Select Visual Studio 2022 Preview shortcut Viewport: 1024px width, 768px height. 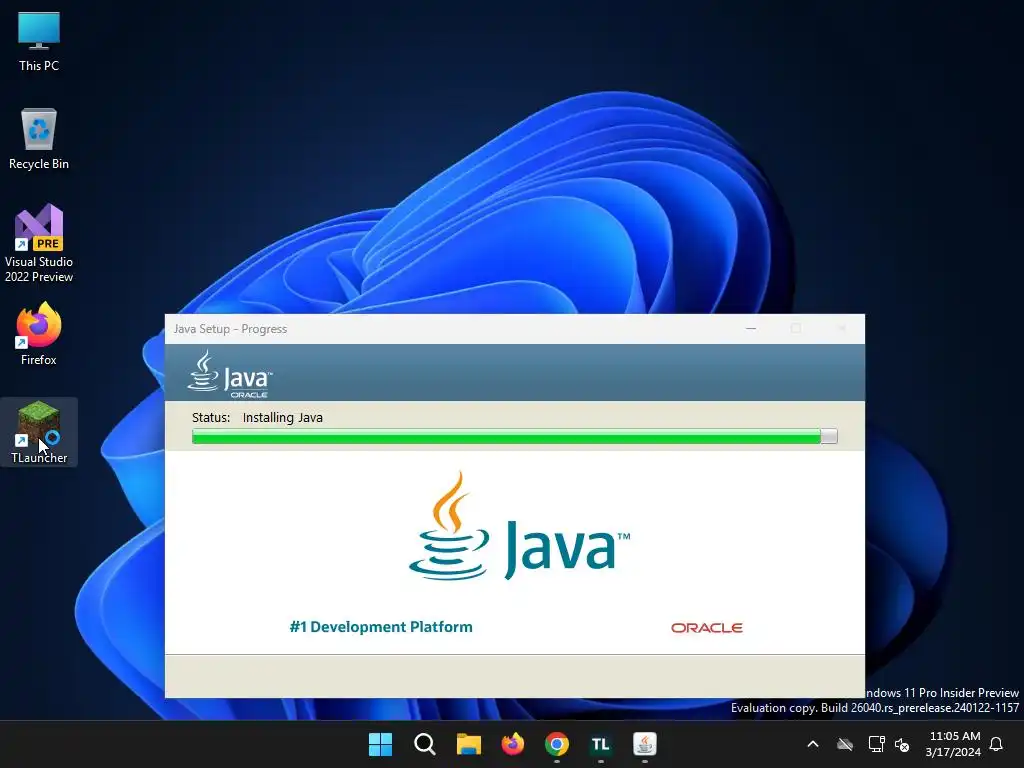point(39,244)
